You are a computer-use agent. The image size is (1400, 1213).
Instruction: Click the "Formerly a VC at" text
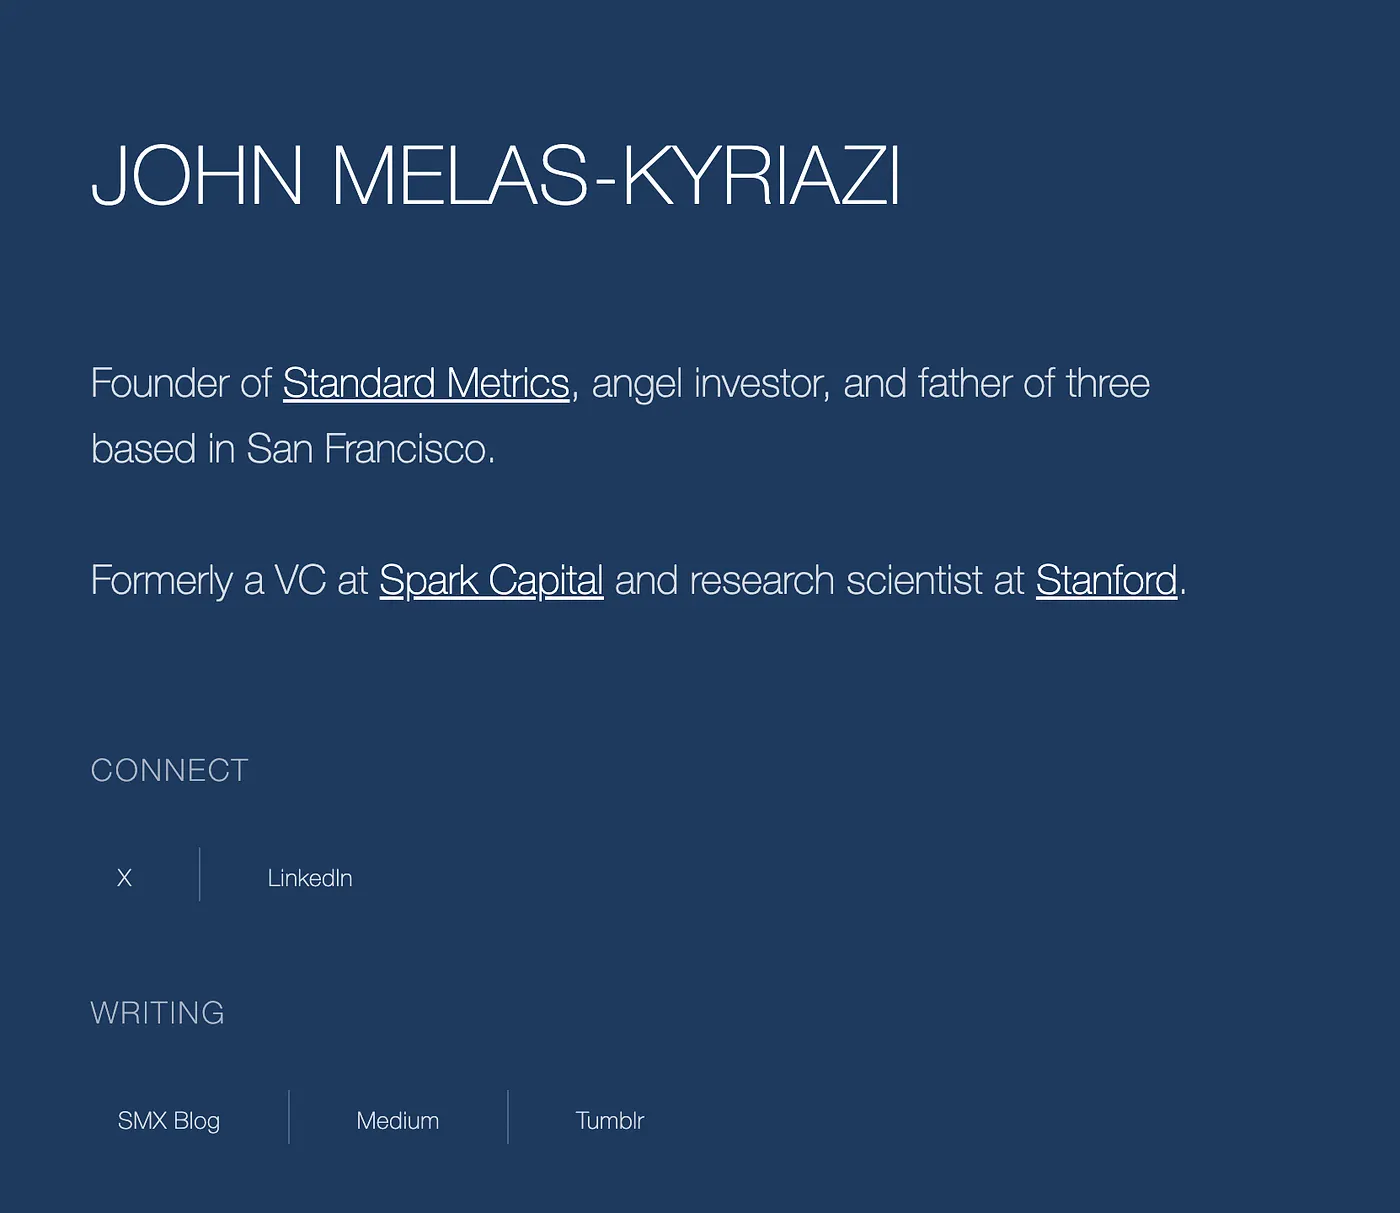click(x=229, y=580)
